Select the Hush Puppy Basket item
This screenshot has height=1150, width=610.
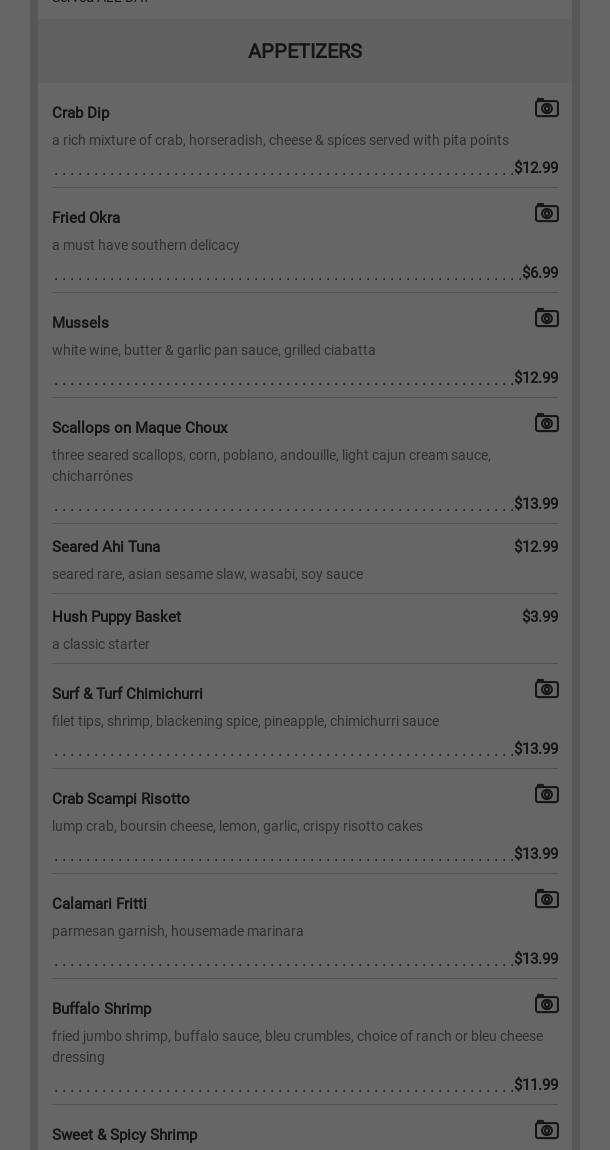116,617
